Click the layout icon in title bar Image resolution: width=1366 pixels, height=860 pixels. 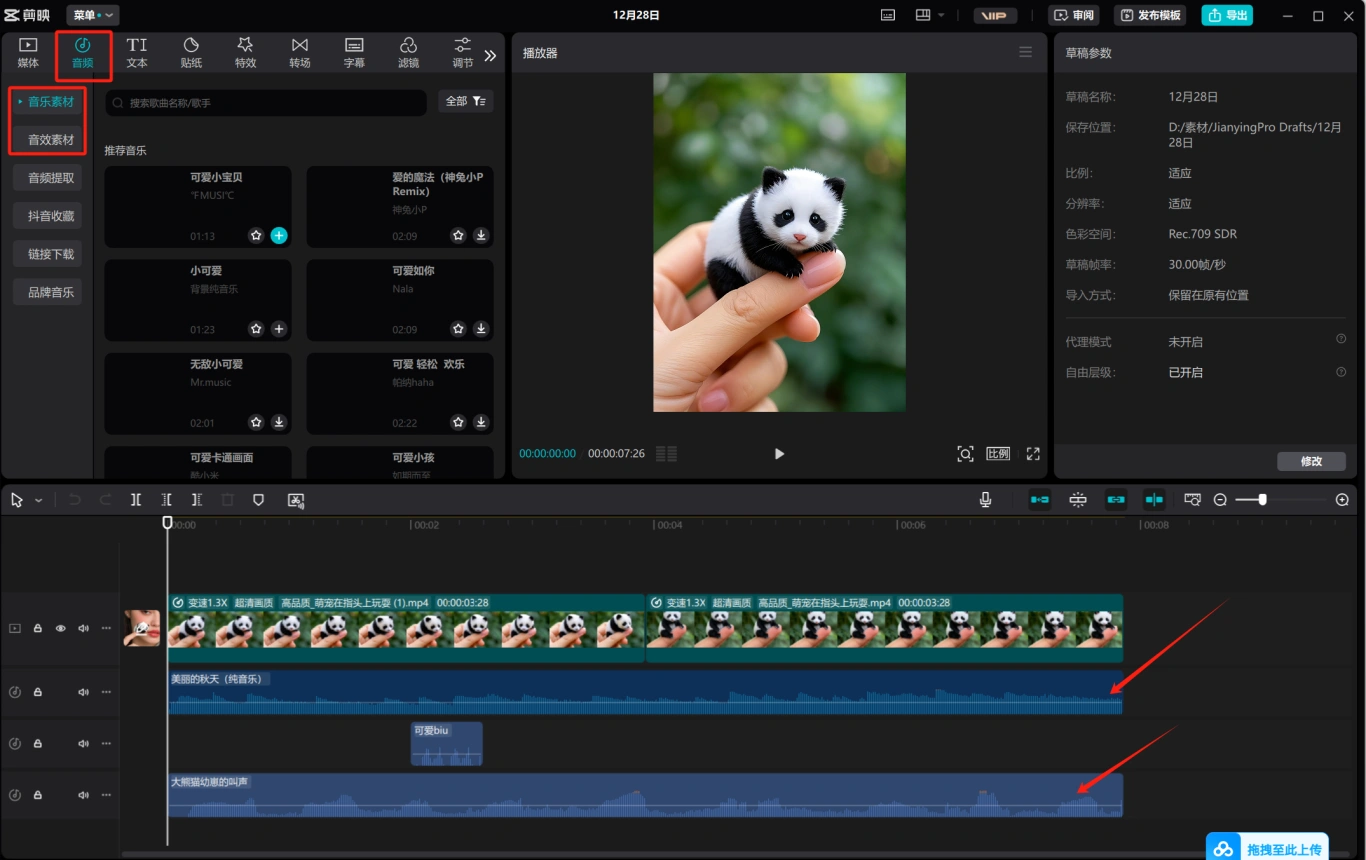922,15
